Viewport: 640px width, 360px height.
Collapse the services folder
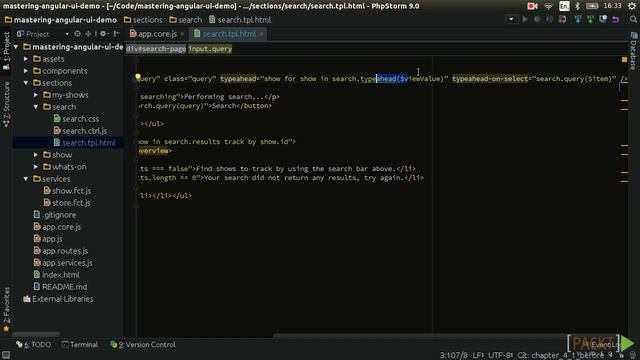pos(26,179)
